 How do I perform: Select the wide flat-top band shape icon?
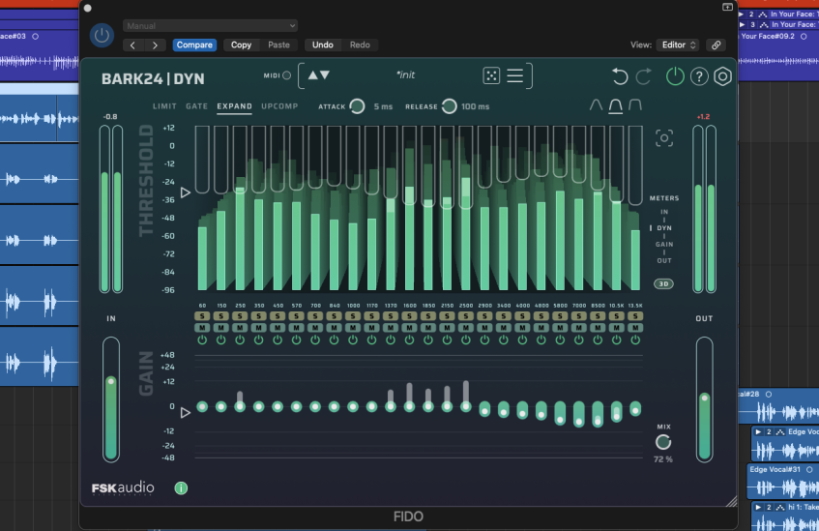(x=635, y=105)
